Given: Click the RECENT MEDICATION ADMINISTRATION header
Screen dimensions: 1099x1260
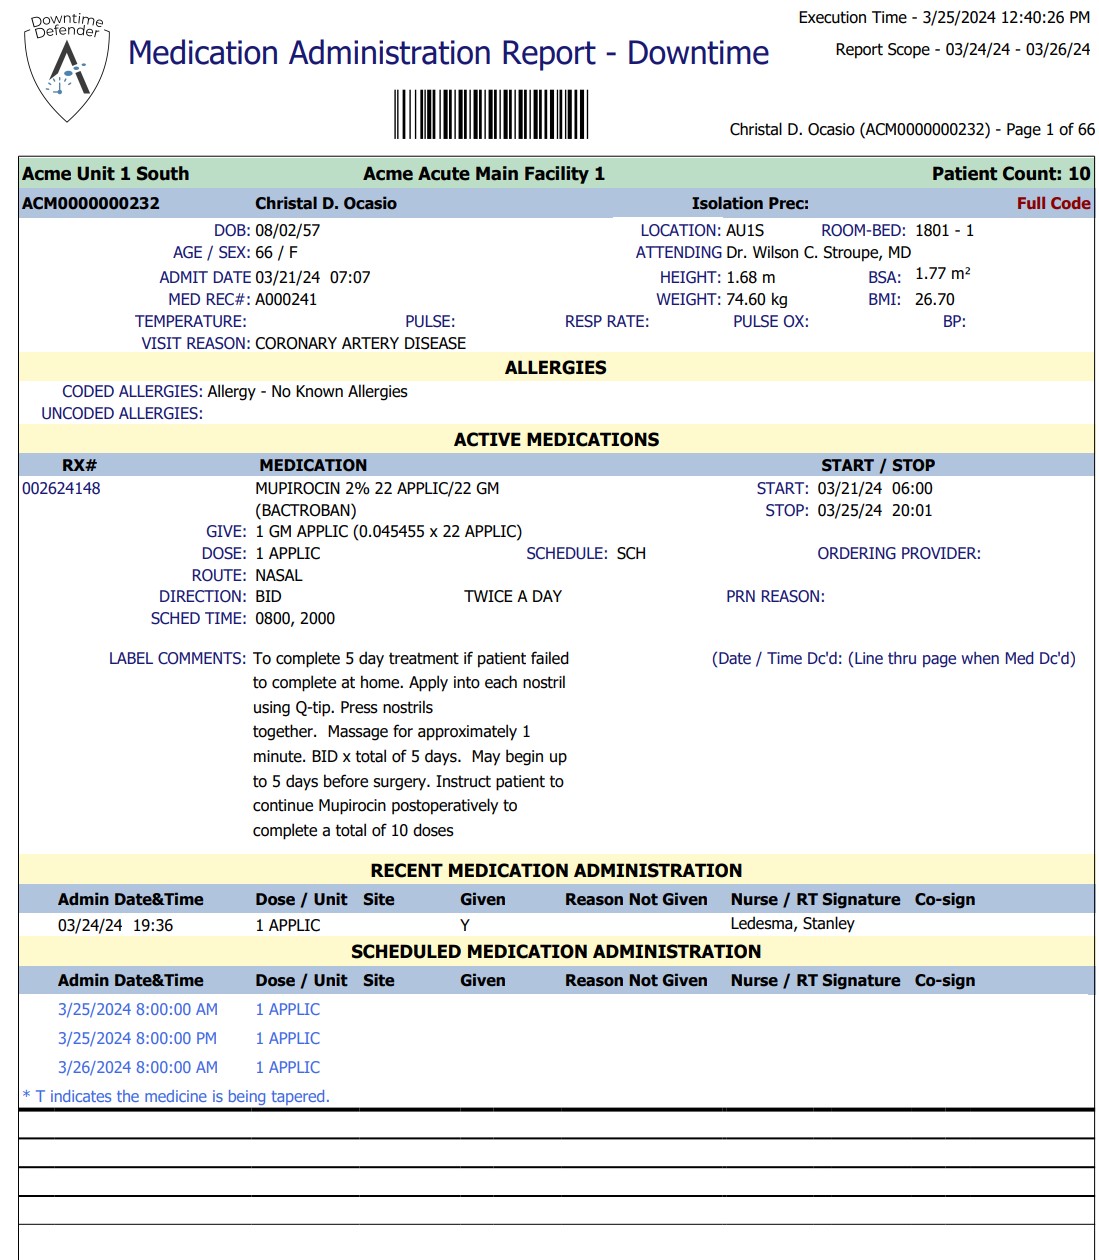Looking at the screenshot, I should click(x=556, y=871).
